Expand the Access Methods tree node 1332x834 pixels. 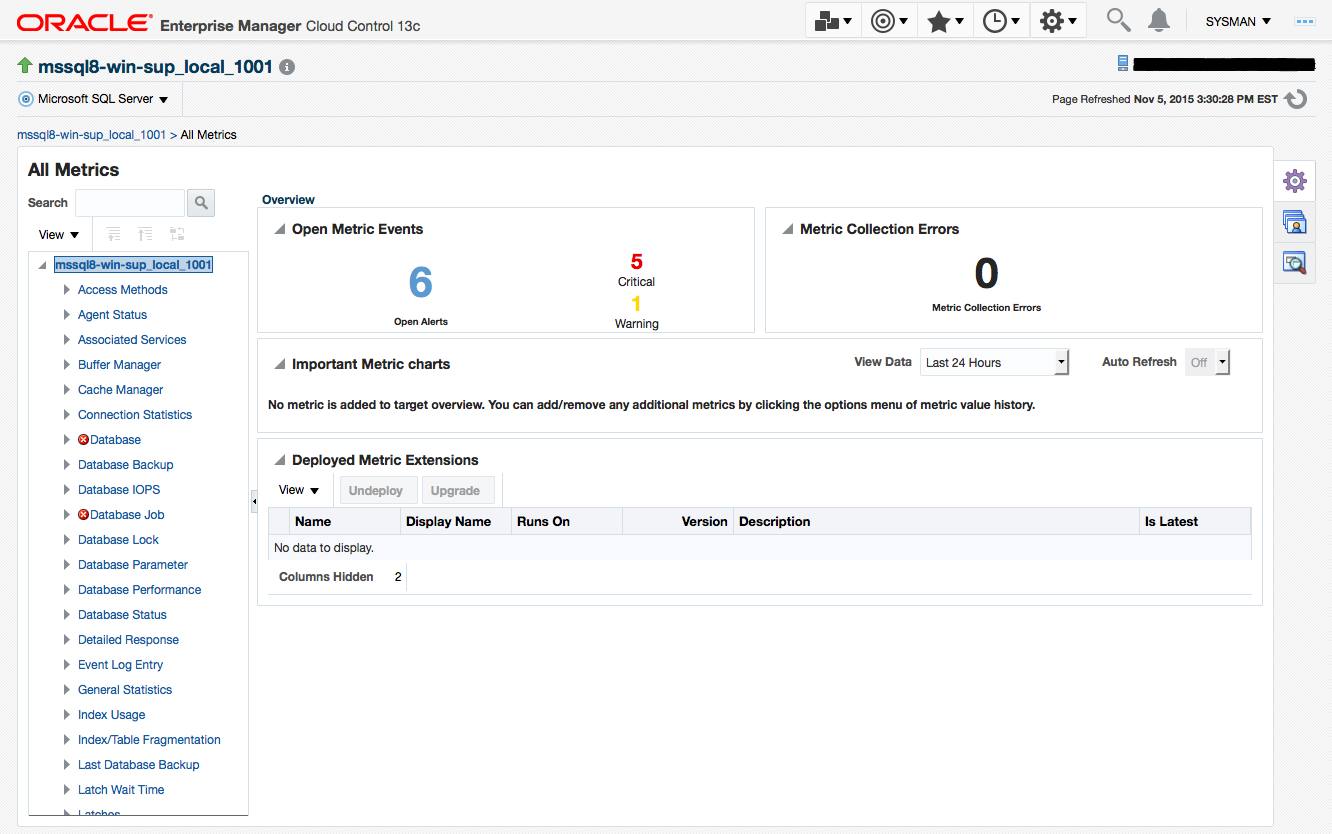(x=67, y=290)
